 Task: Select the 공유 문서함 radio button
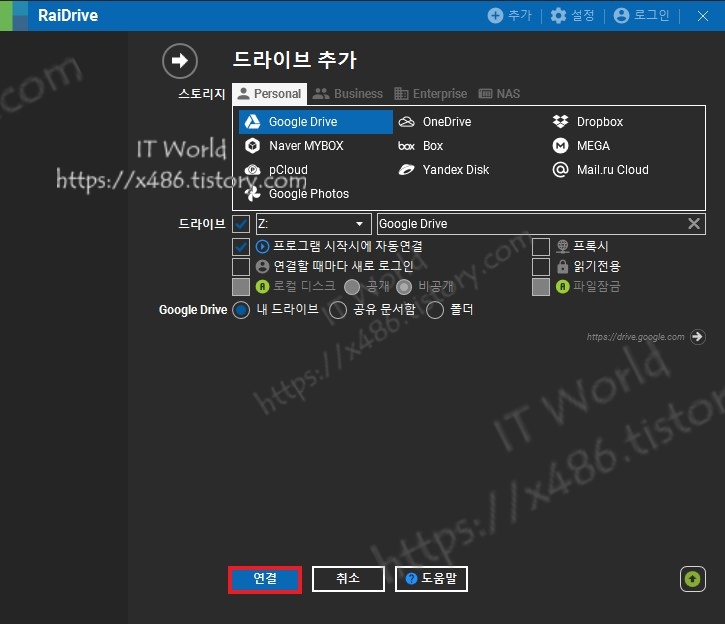click(338, 310)
